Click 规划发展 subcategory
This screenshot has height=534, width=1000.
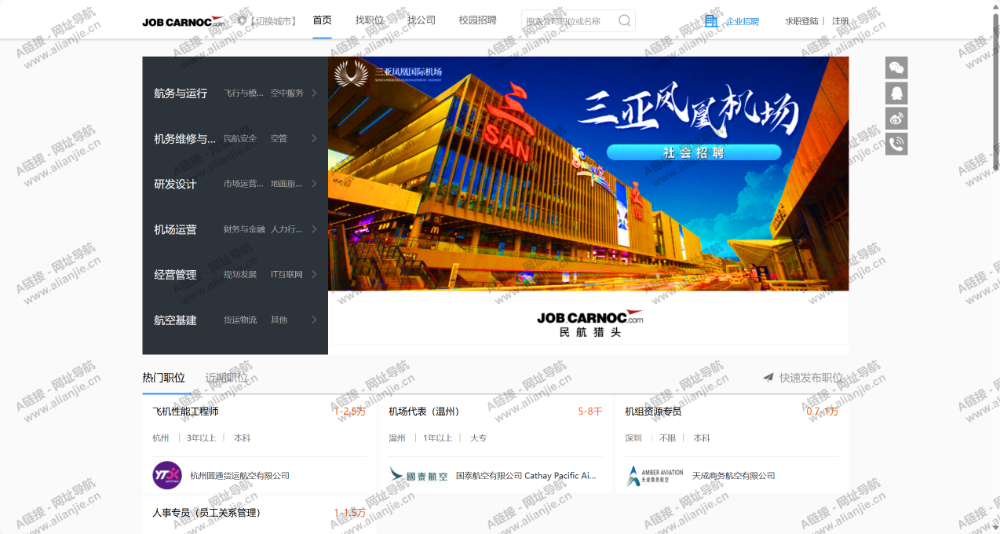coord(240,274)
